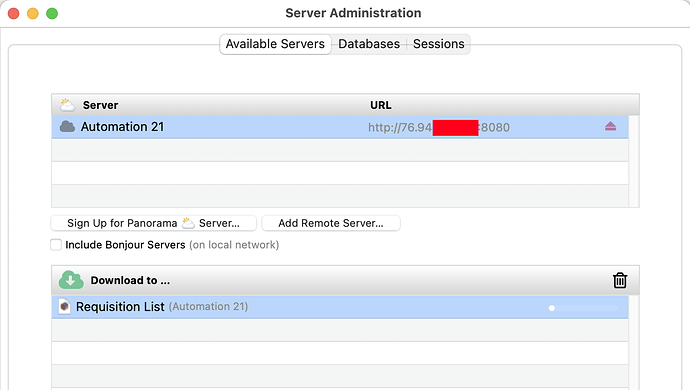
Task: Select the Requisition List download row
Action: 340,307
